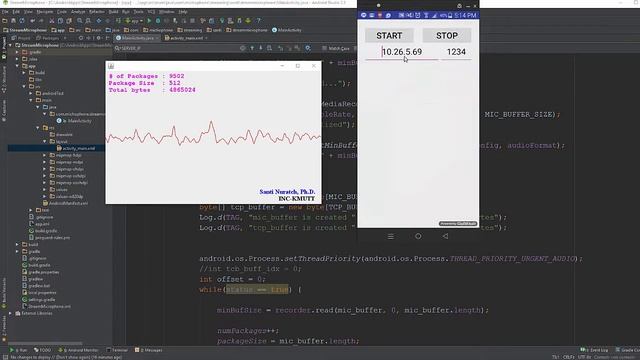Image resolution: width=640 pixels, height=360 pixels.
Task: Click the Find magnifier toolbar icon
Action: tap(80, 20)
